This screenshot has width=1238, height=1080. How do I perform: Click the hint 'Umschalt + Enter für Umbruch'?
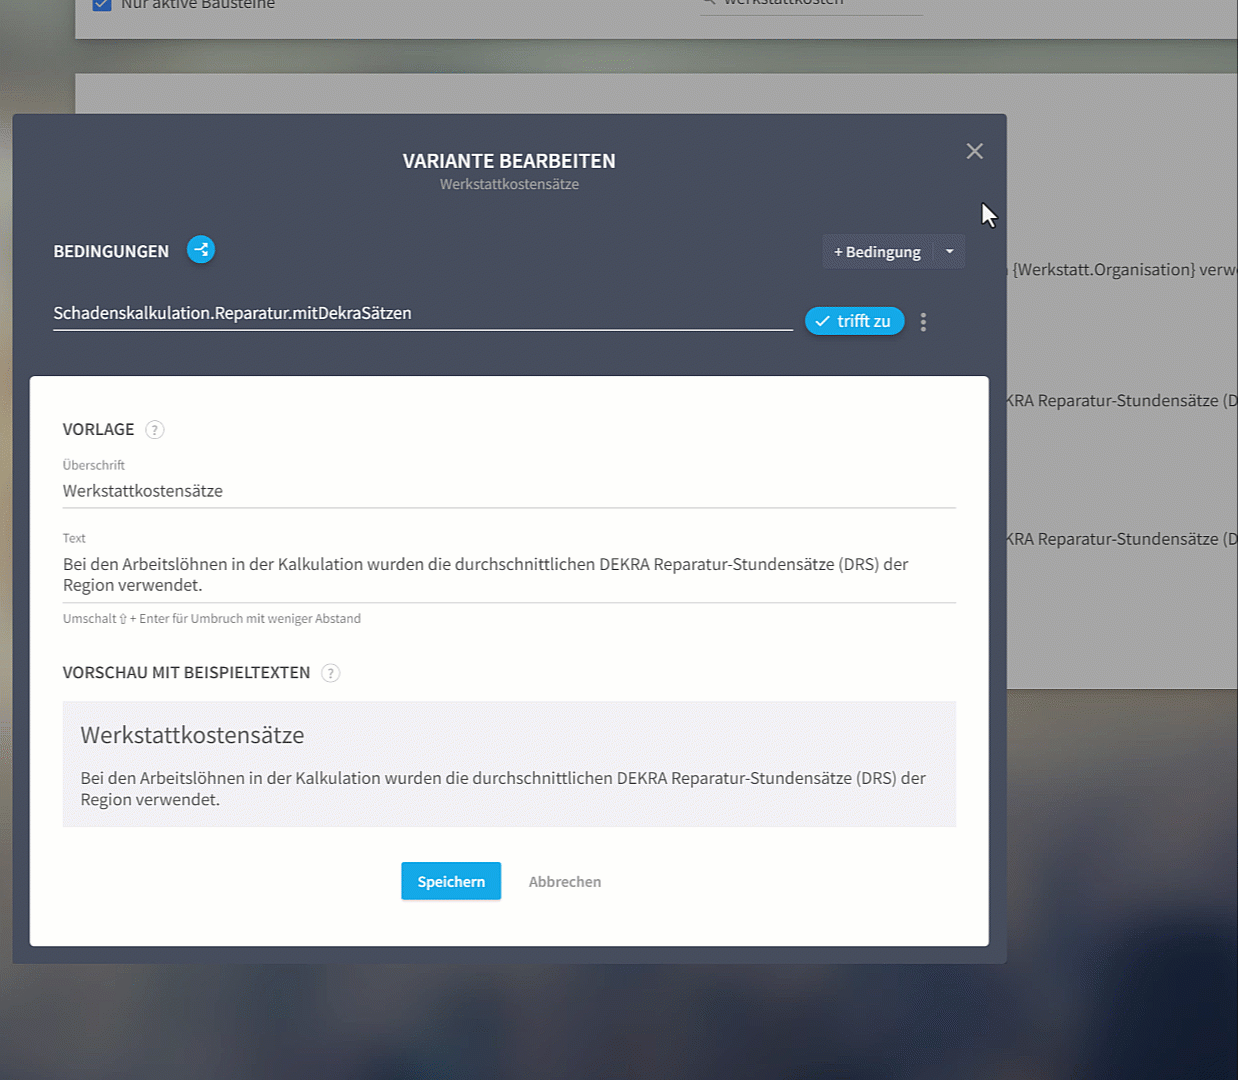coord(212,619)
